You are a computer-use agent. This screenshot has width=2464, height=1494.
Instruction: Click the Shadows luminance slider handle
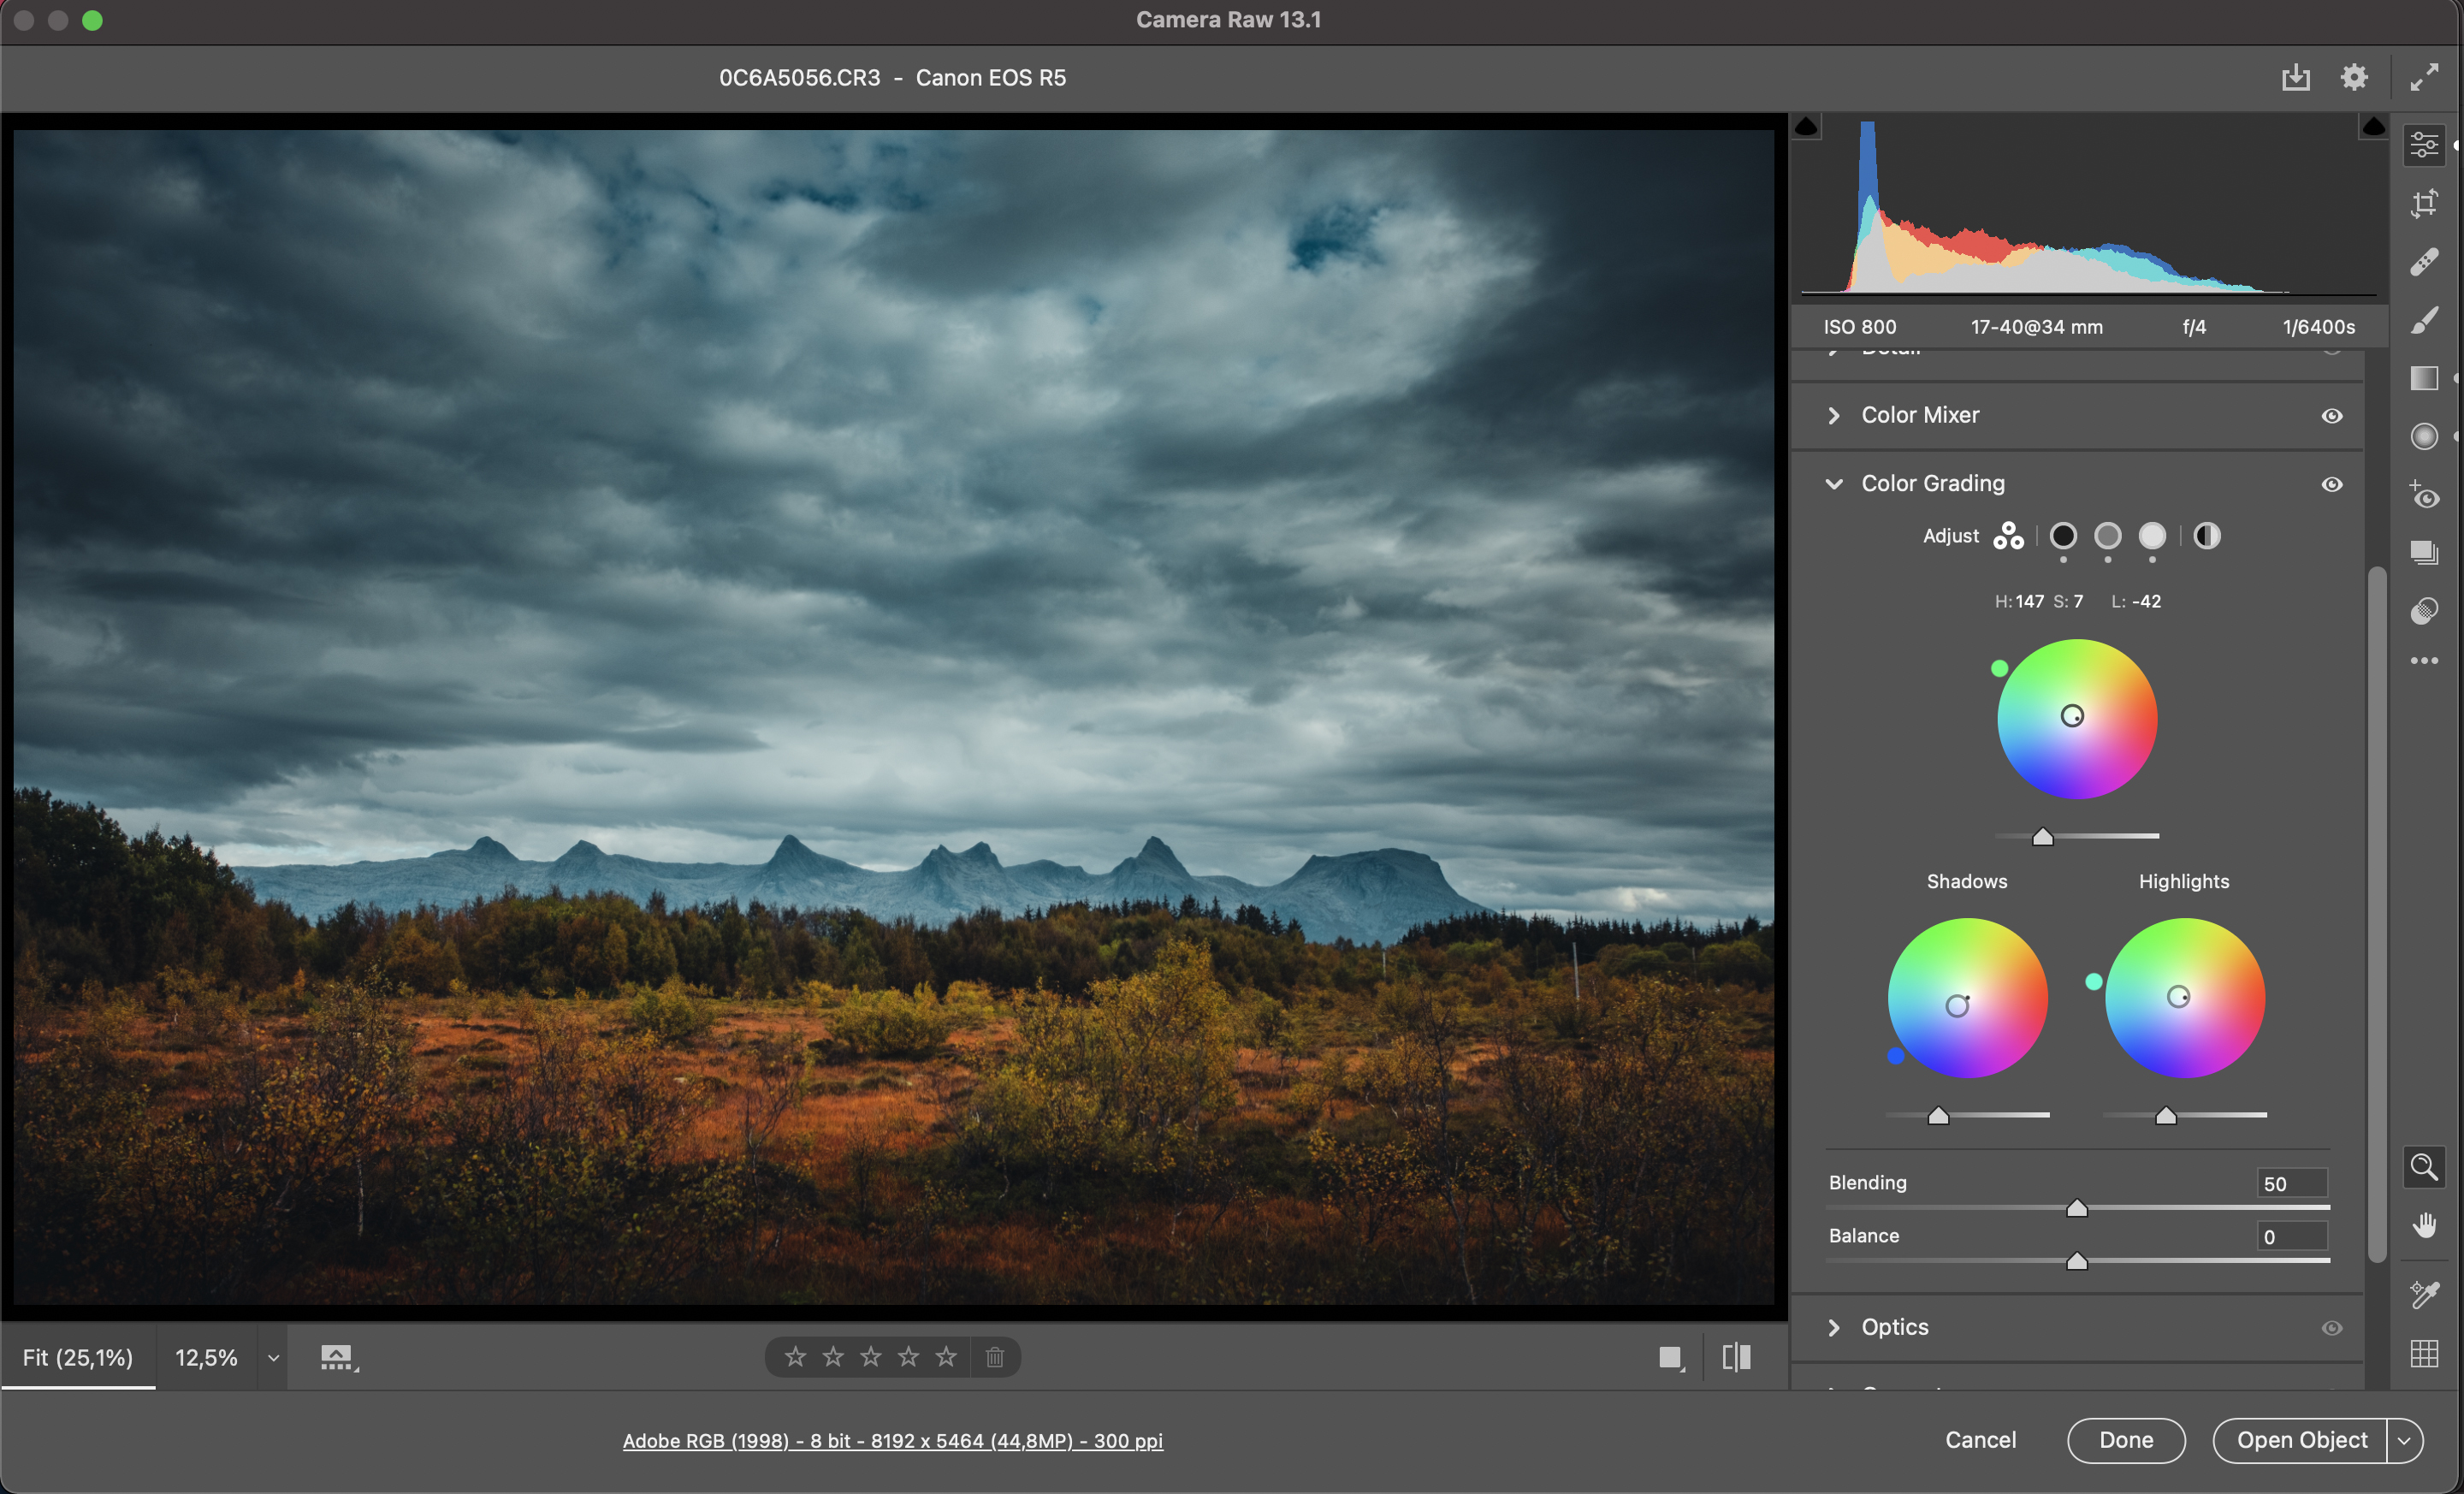tap(1938, 1116)
